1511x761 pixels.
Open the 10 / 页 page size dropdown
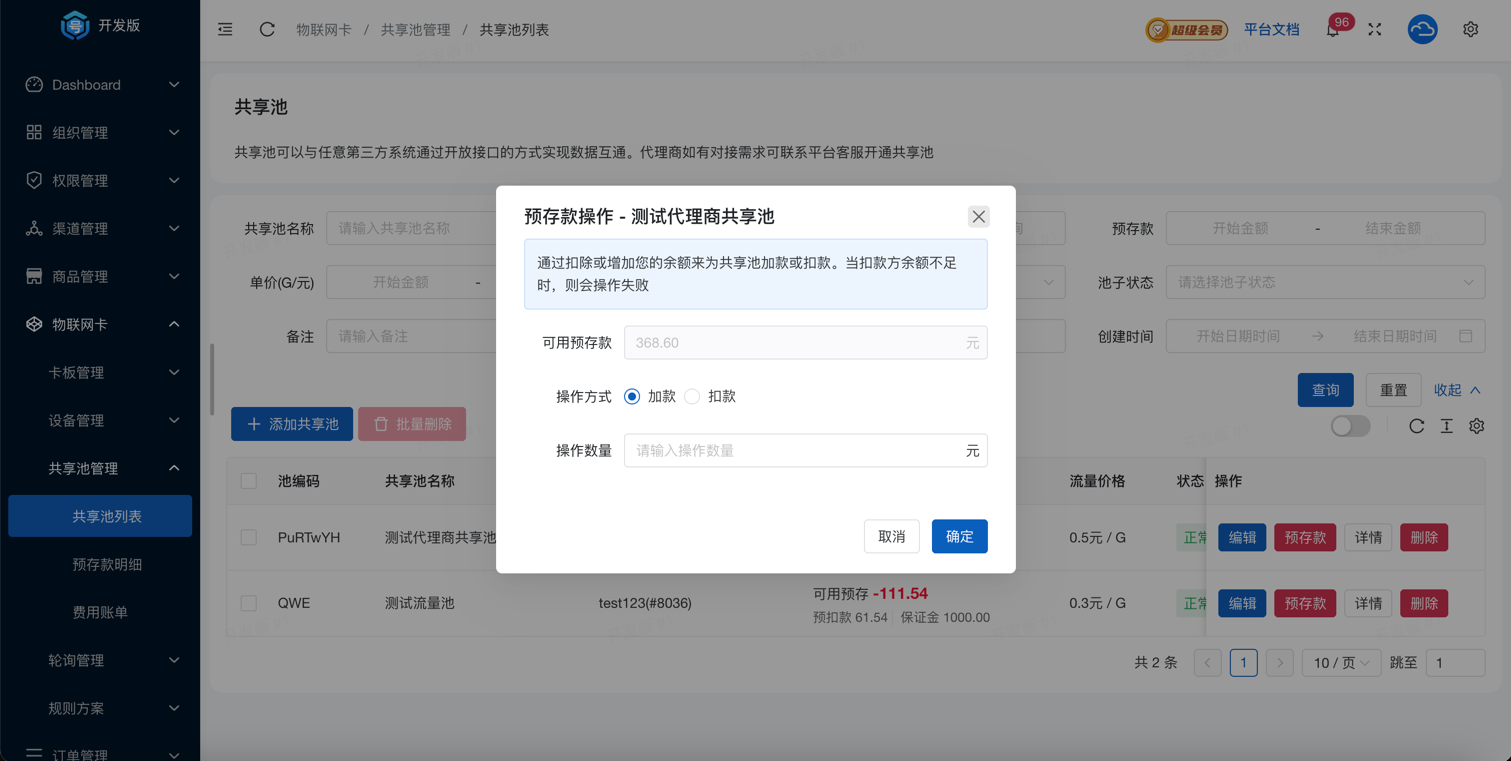tap(1340, 663)
